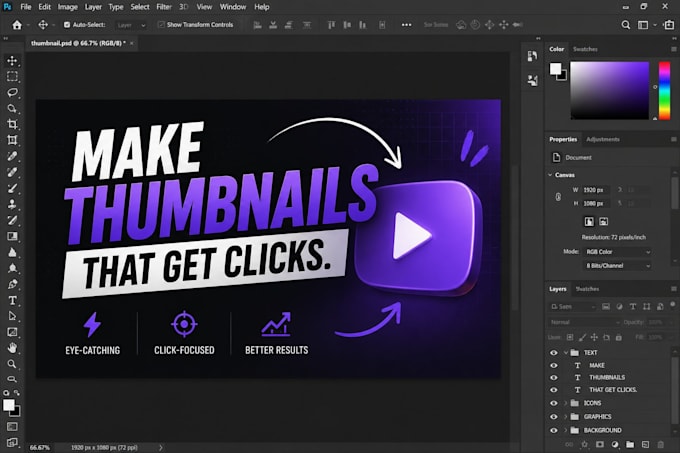Screen dimensions: 680x453
Task: Select the Path Selection arrow tool
Action: click(12, 316)
